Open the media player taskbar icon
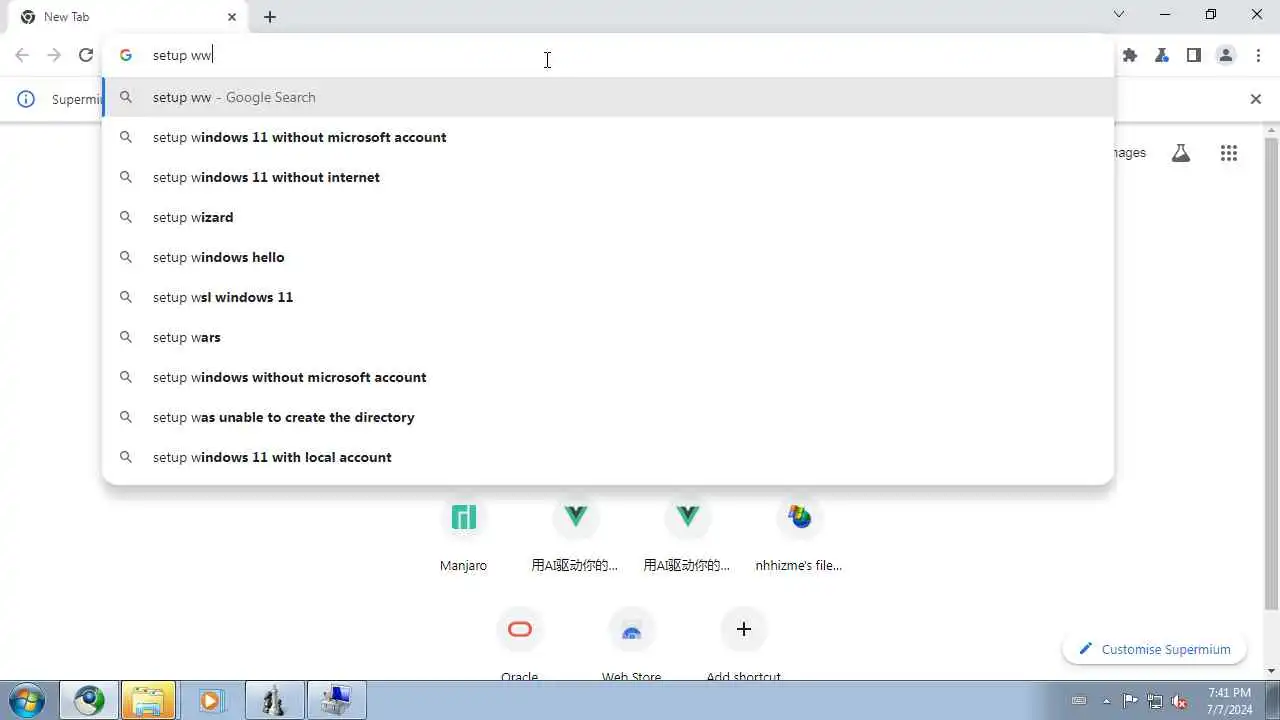 coord(211,700)
